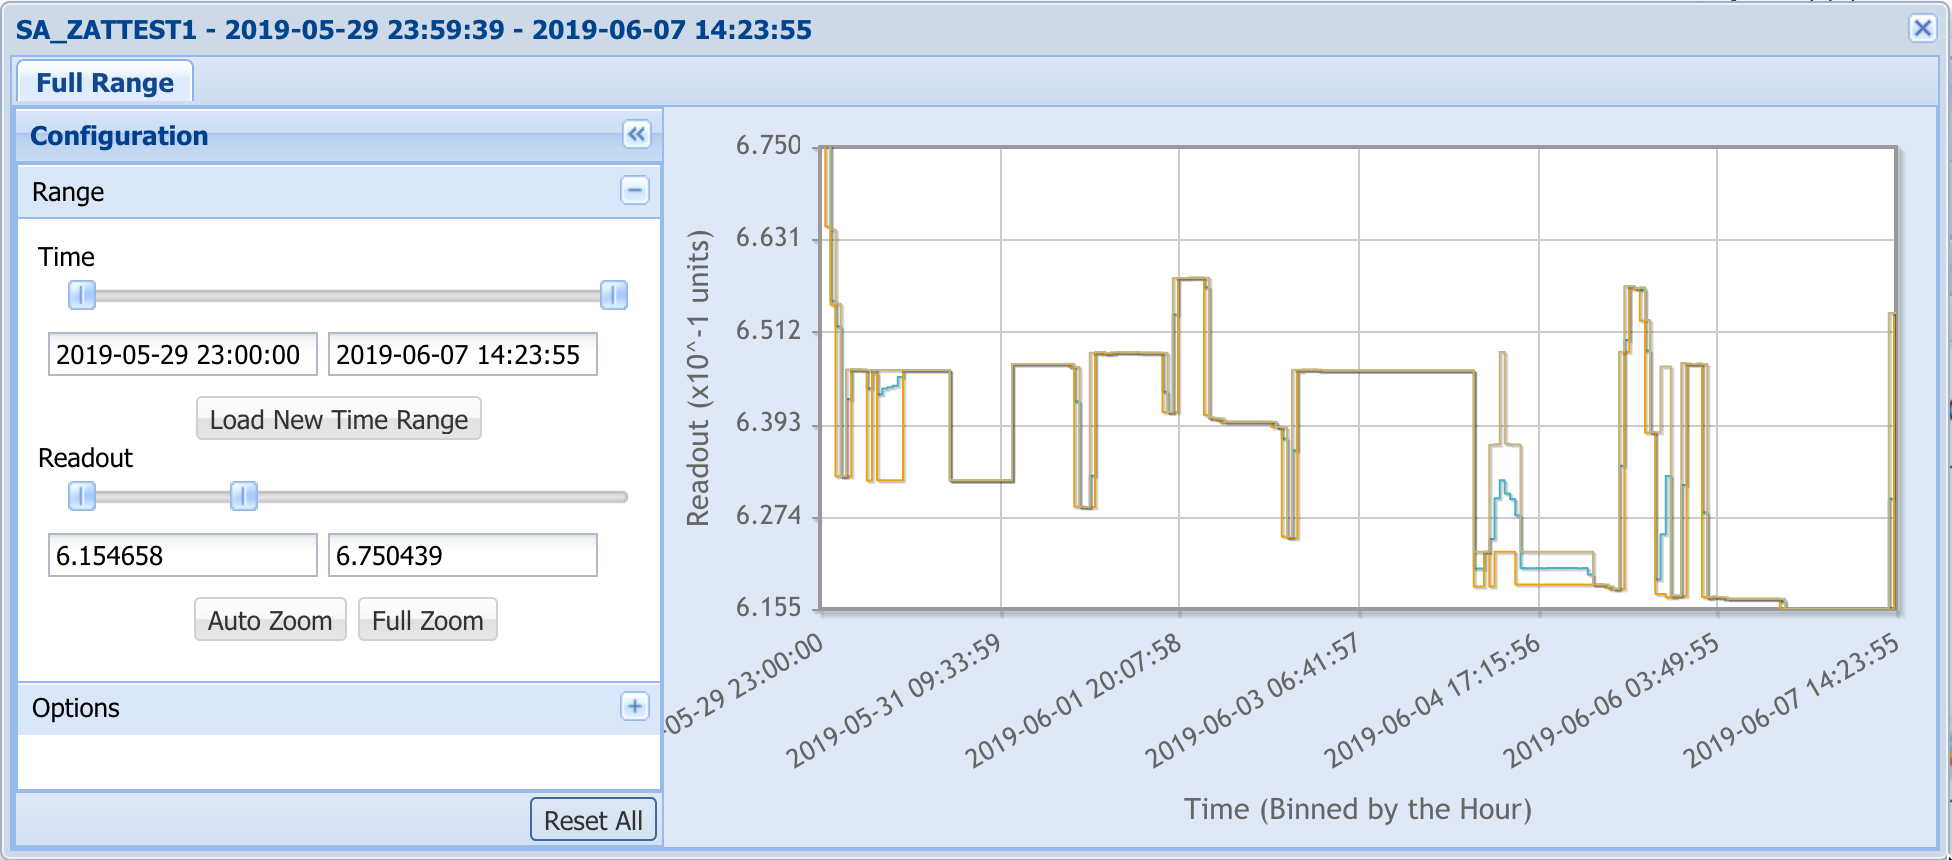1952x860 pixels.
Task: Click the Readout label above the slider
Action: click(85, 458)
